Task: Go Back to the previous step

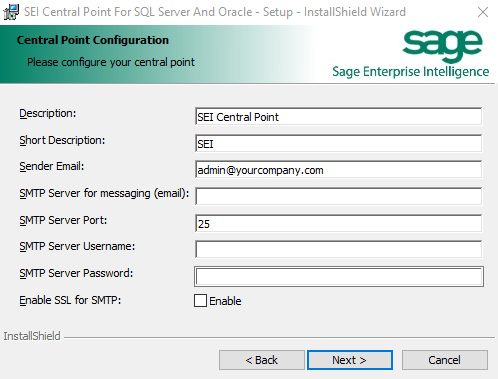Action: point(262,360)
